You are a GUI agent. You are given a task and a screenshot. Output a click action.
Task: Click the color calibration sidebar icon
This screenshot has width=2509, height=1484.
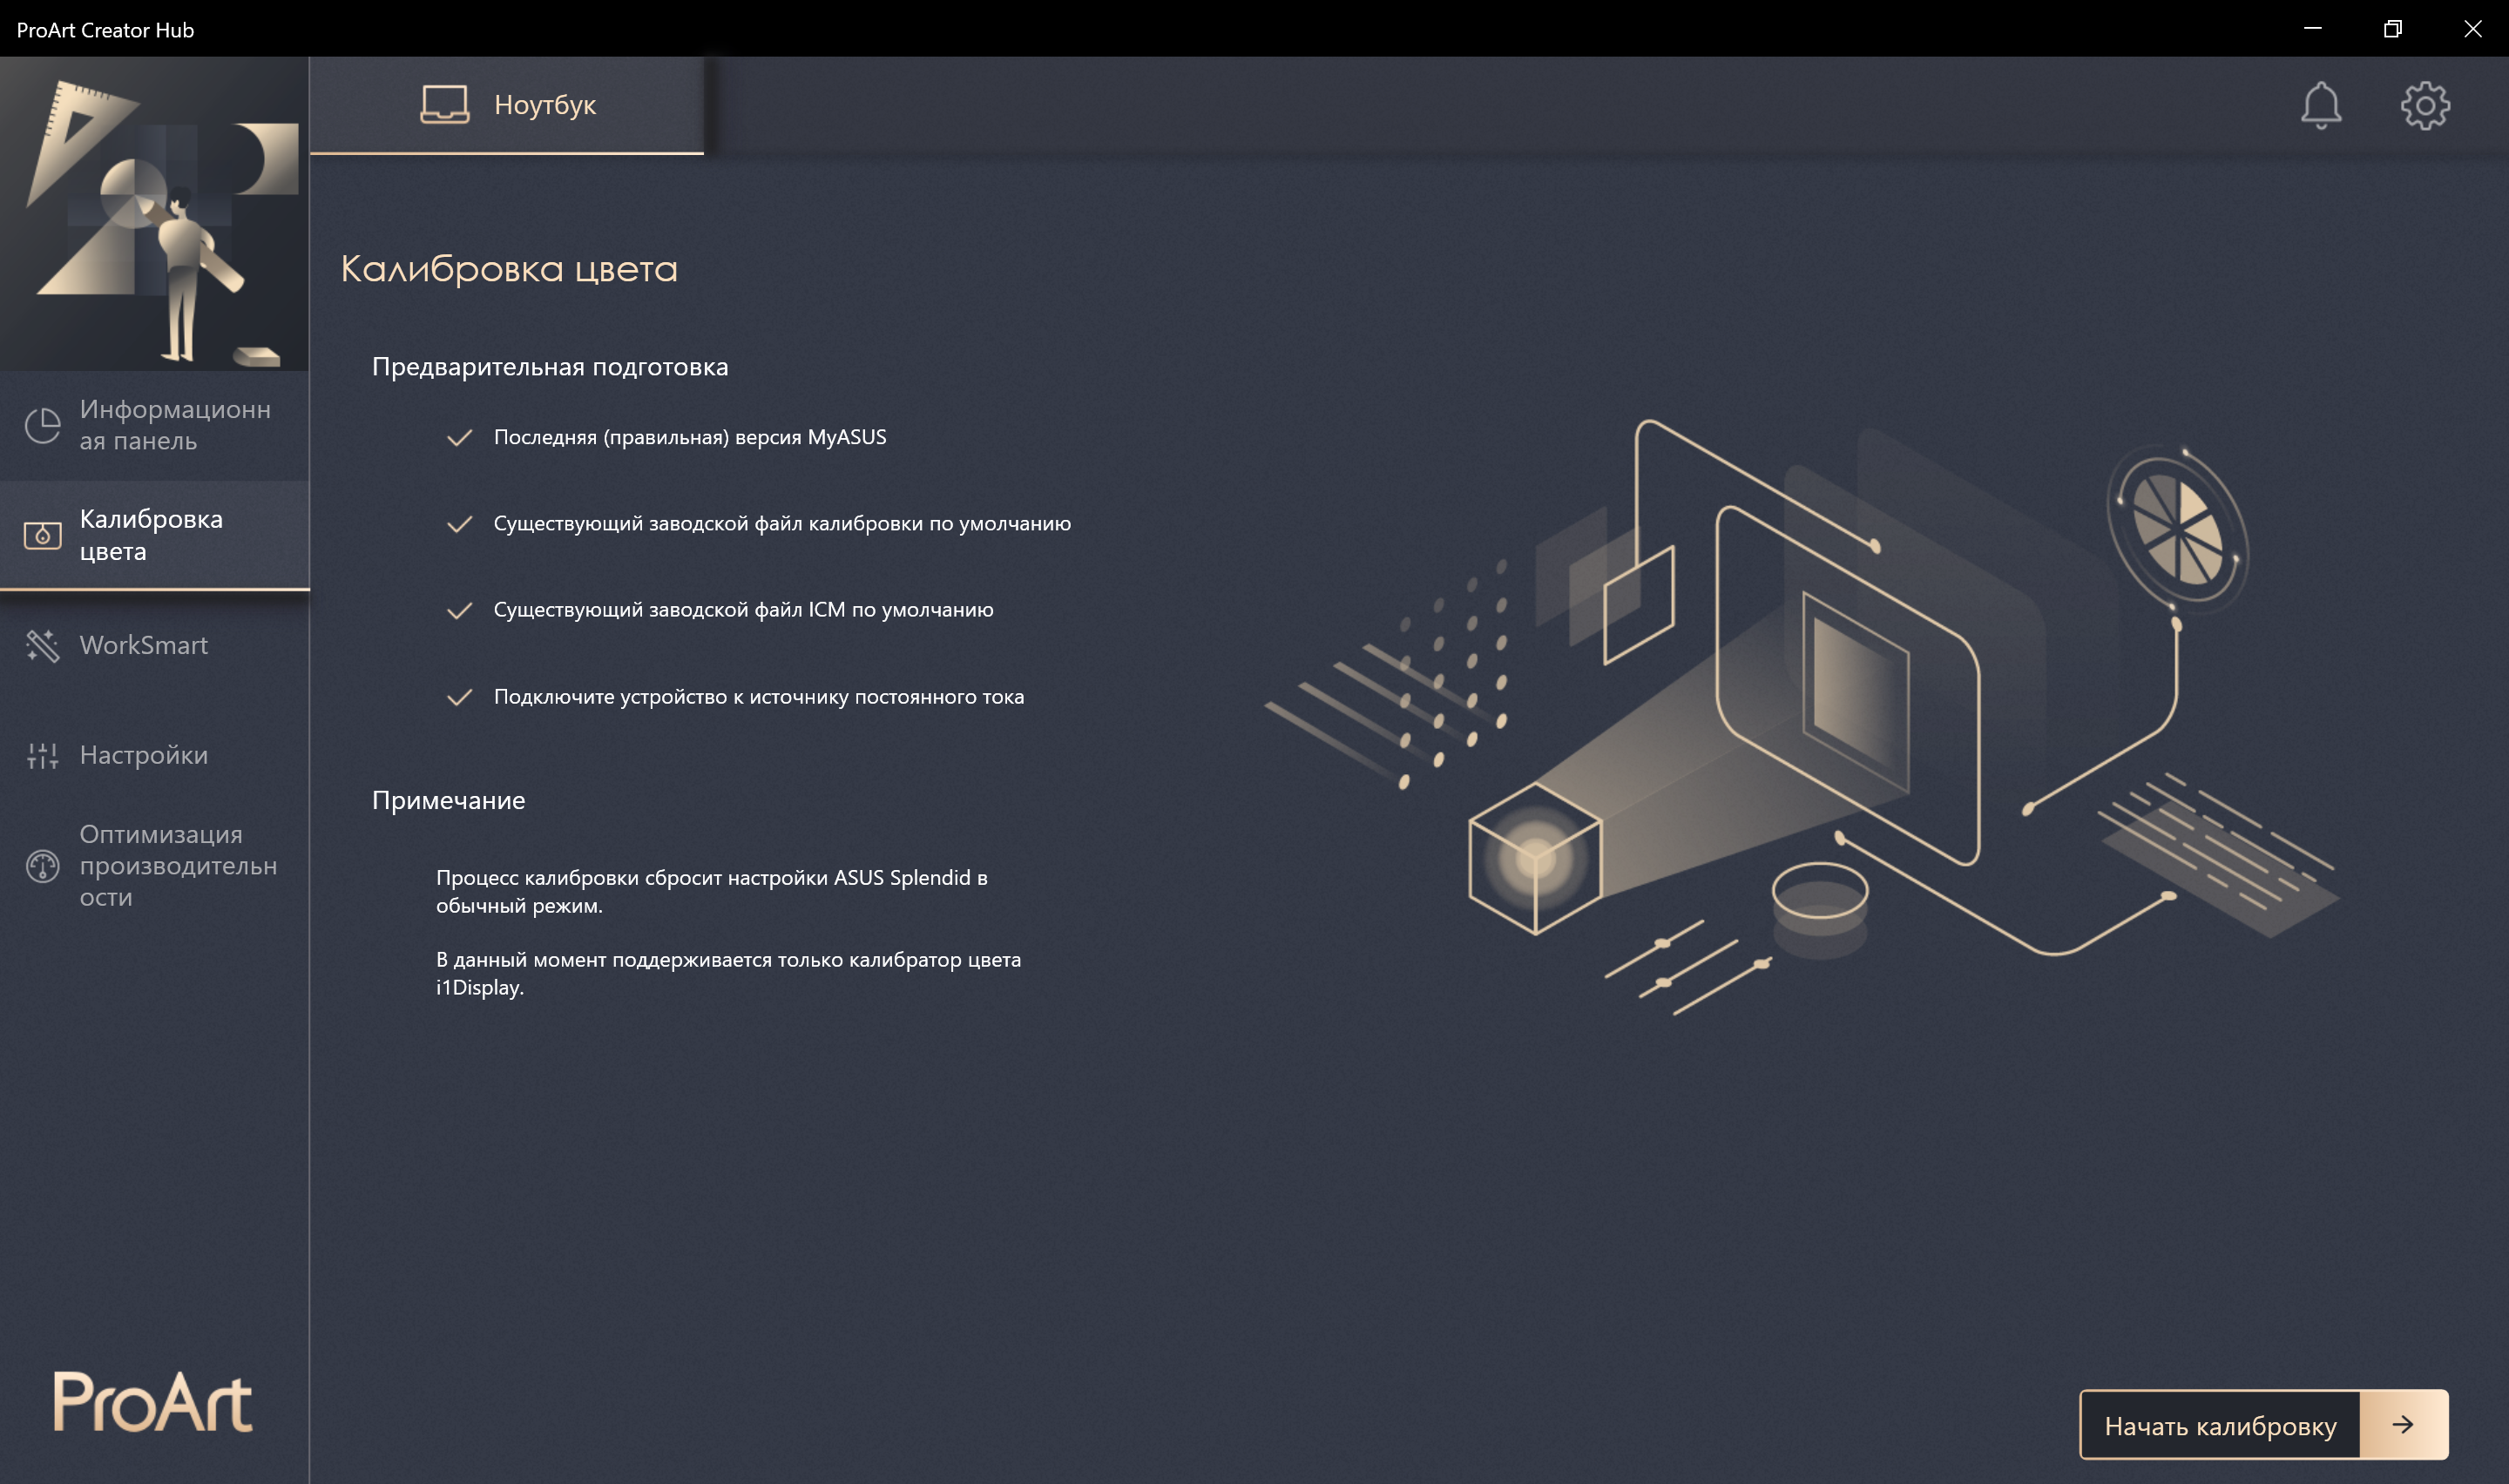[x=42, y=535]
